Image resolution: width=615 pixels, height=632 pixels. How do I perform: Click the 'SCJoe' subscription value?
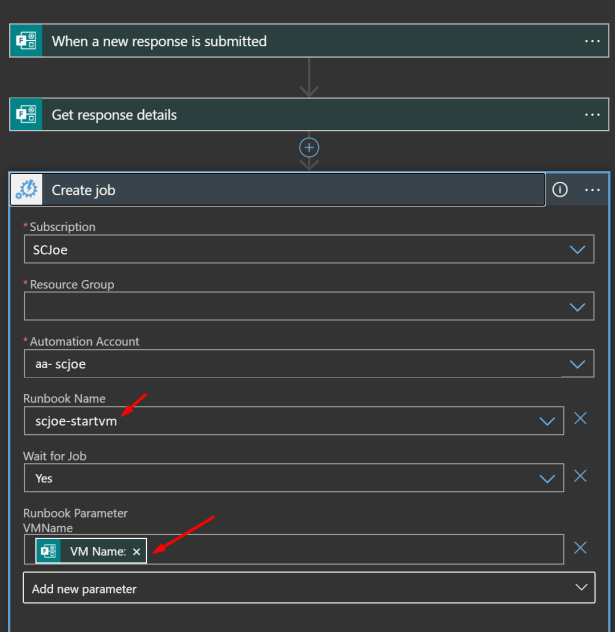(50, 250)
